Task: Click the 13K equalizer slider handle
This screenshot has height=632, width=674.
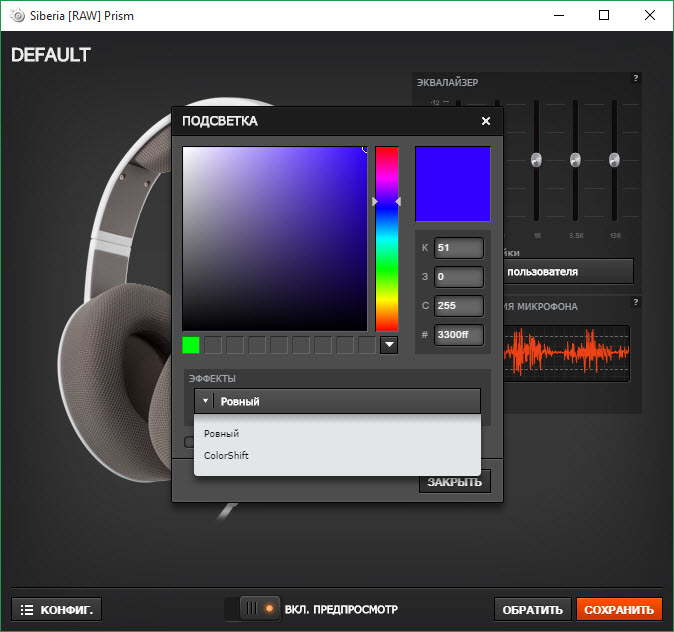Action: click(x=614, y=160)
